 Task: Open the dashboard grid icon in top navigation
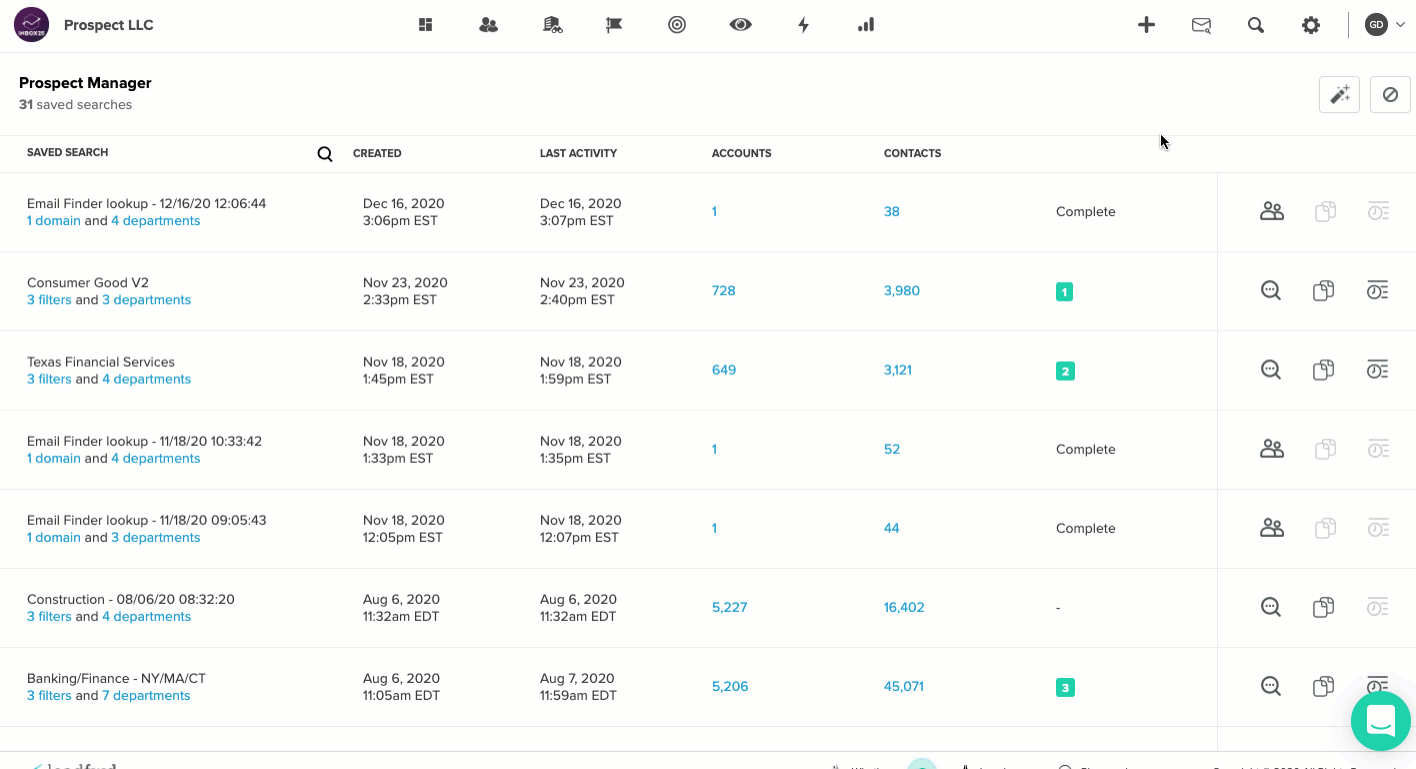click(x=425, y=25)
